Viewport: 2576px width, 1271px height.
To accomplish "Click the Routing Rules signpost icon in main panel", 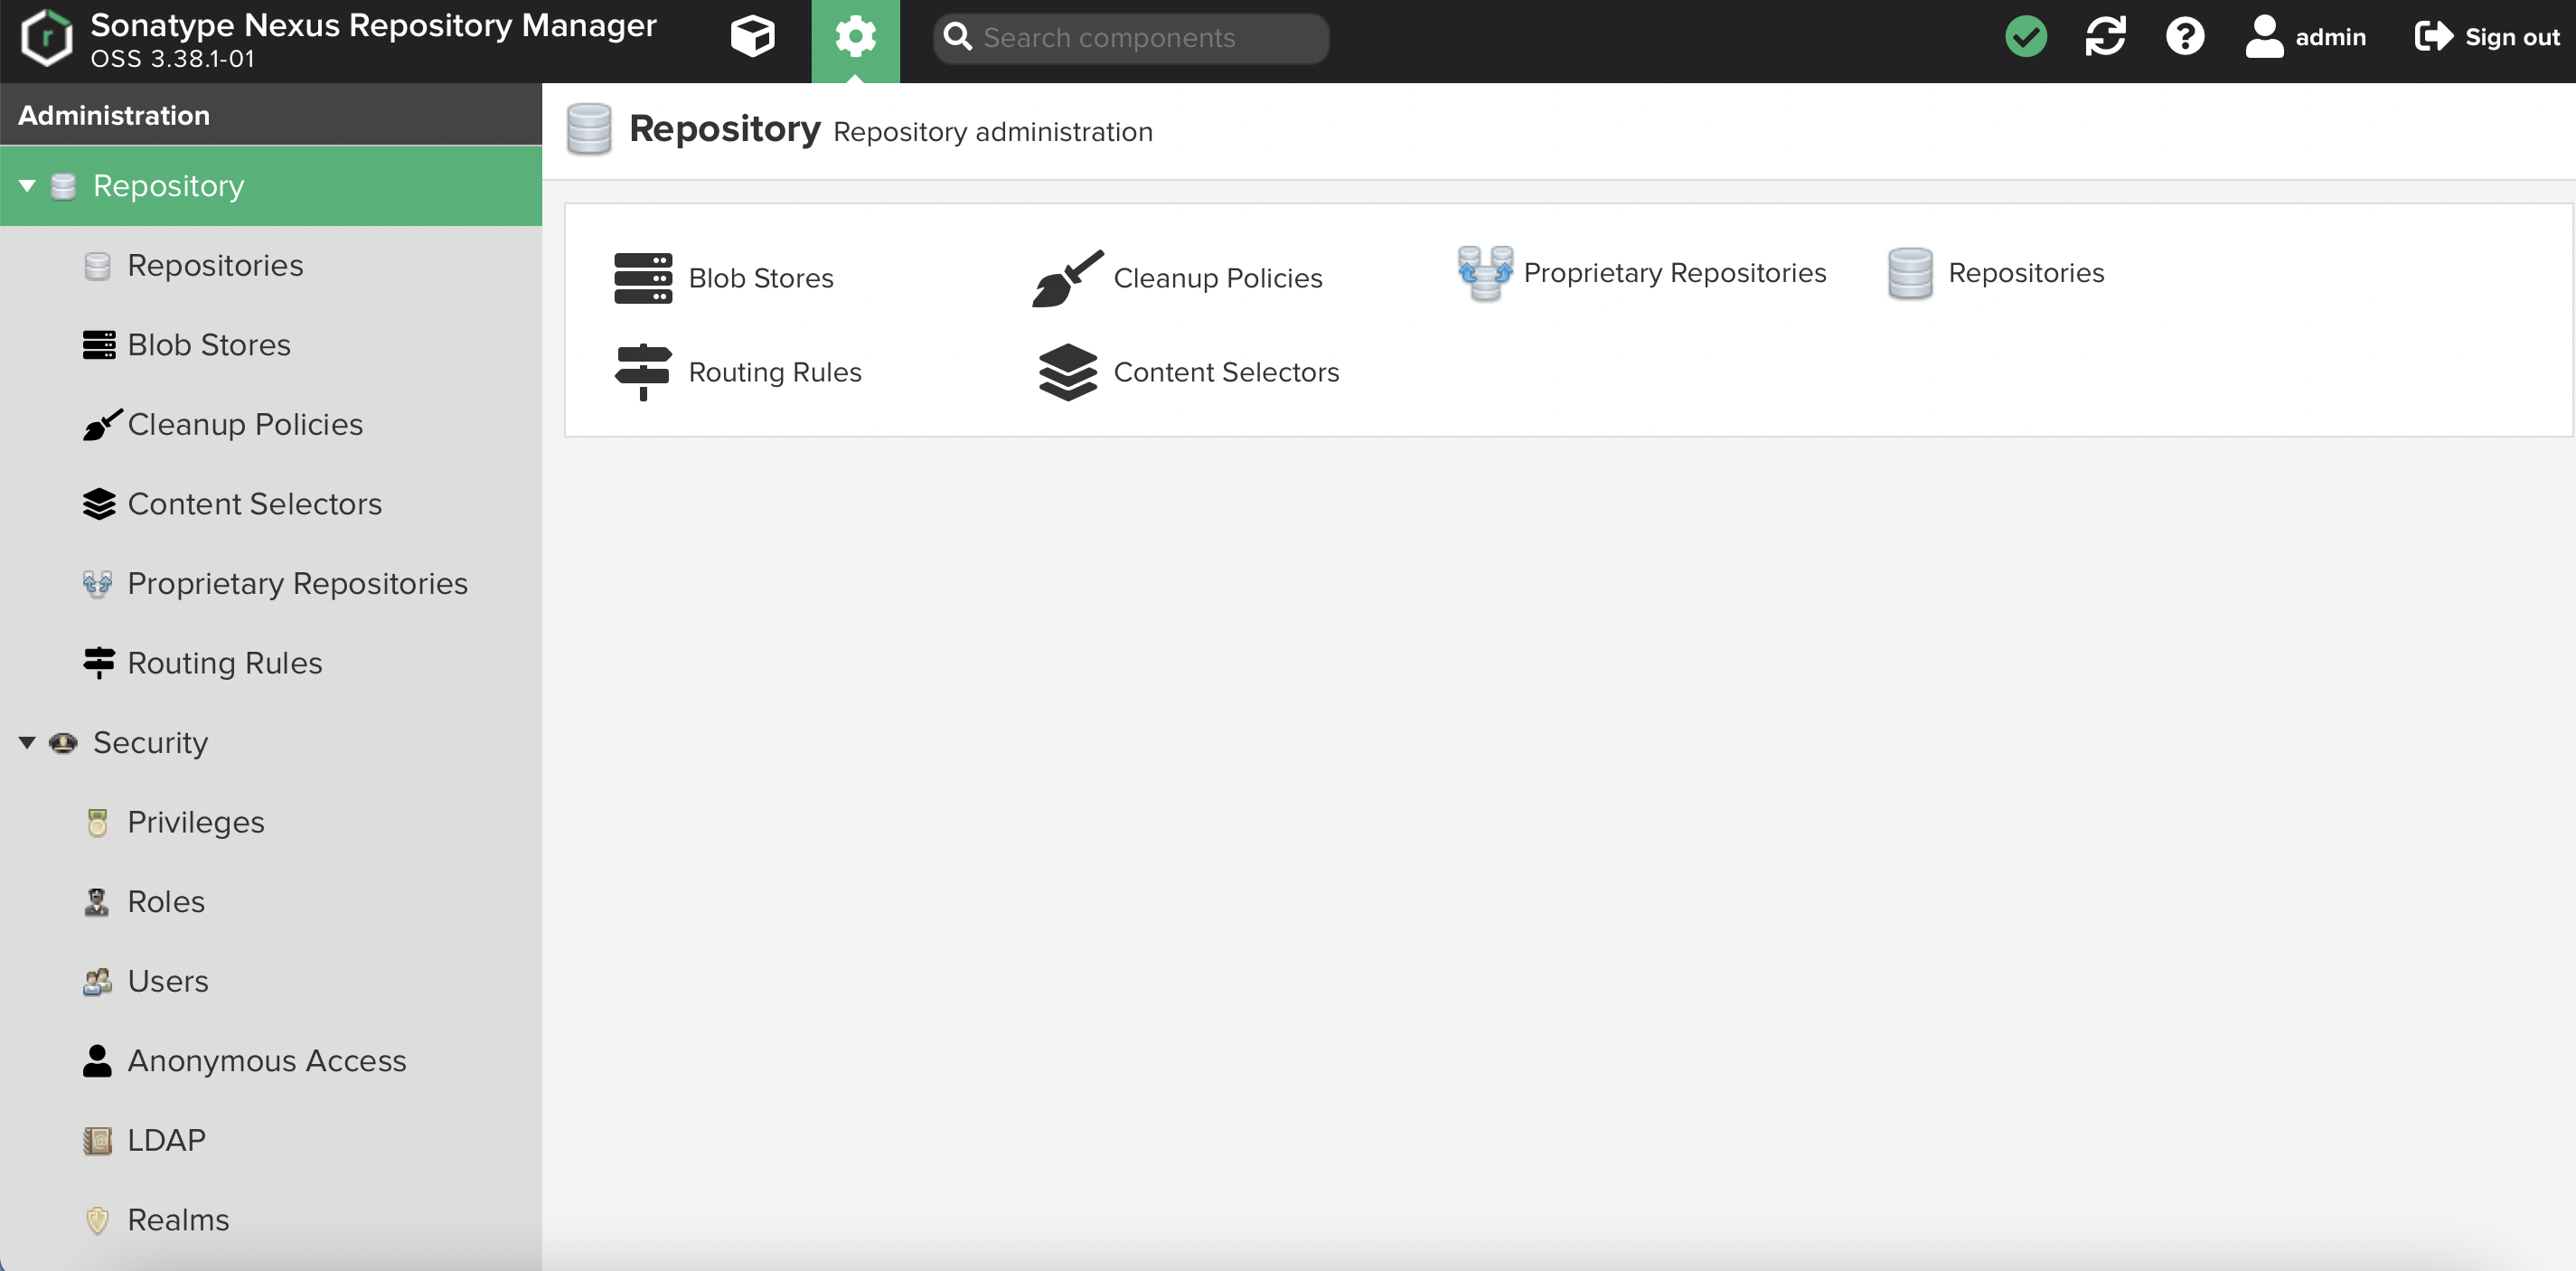I will (x=643, y=372).
